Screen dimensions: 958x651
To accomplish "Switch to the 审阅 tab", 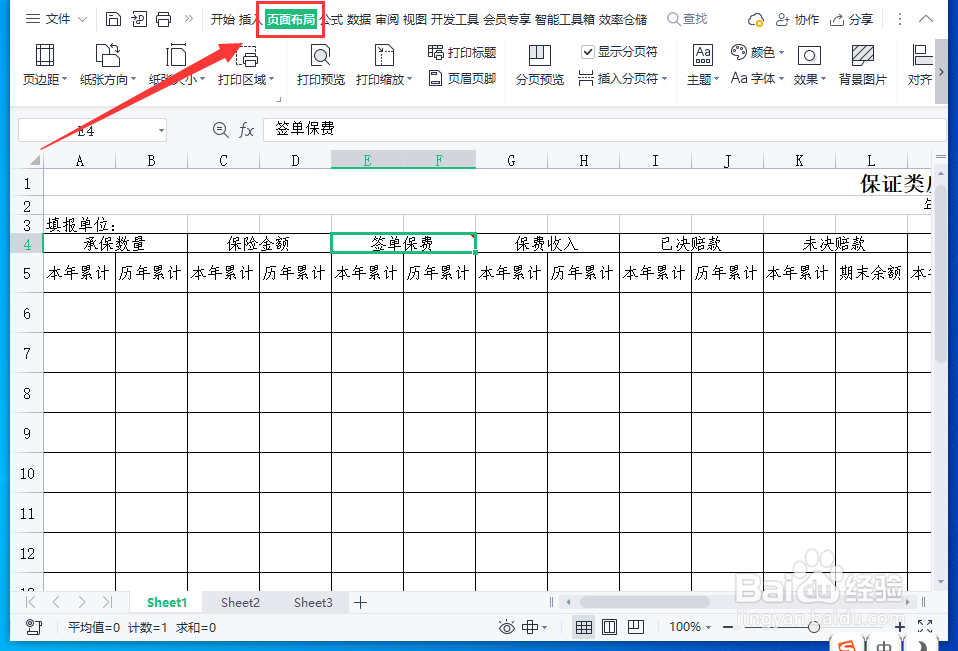I will coord(387,20).
